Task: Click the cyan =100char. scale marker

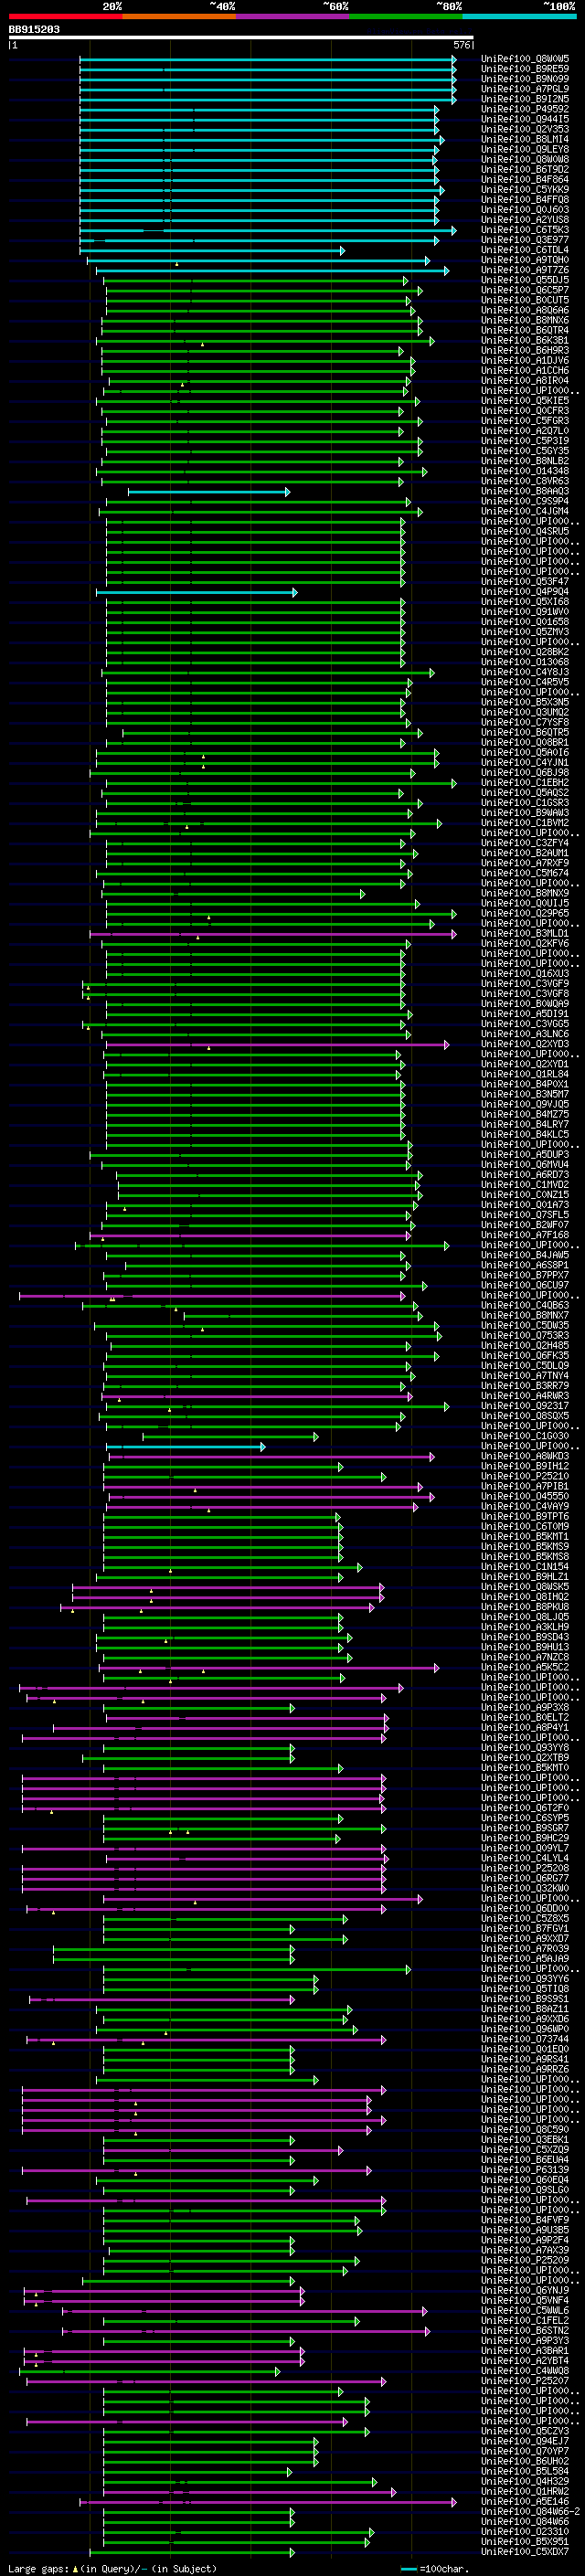Action: click(433, 2568)
